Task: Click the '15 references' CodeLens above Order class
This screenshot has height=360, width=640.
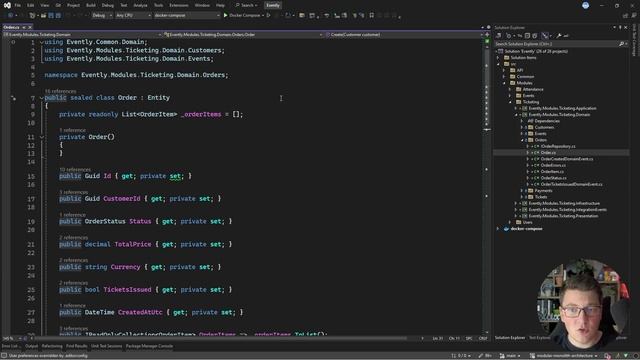Action: click(60, 91)
